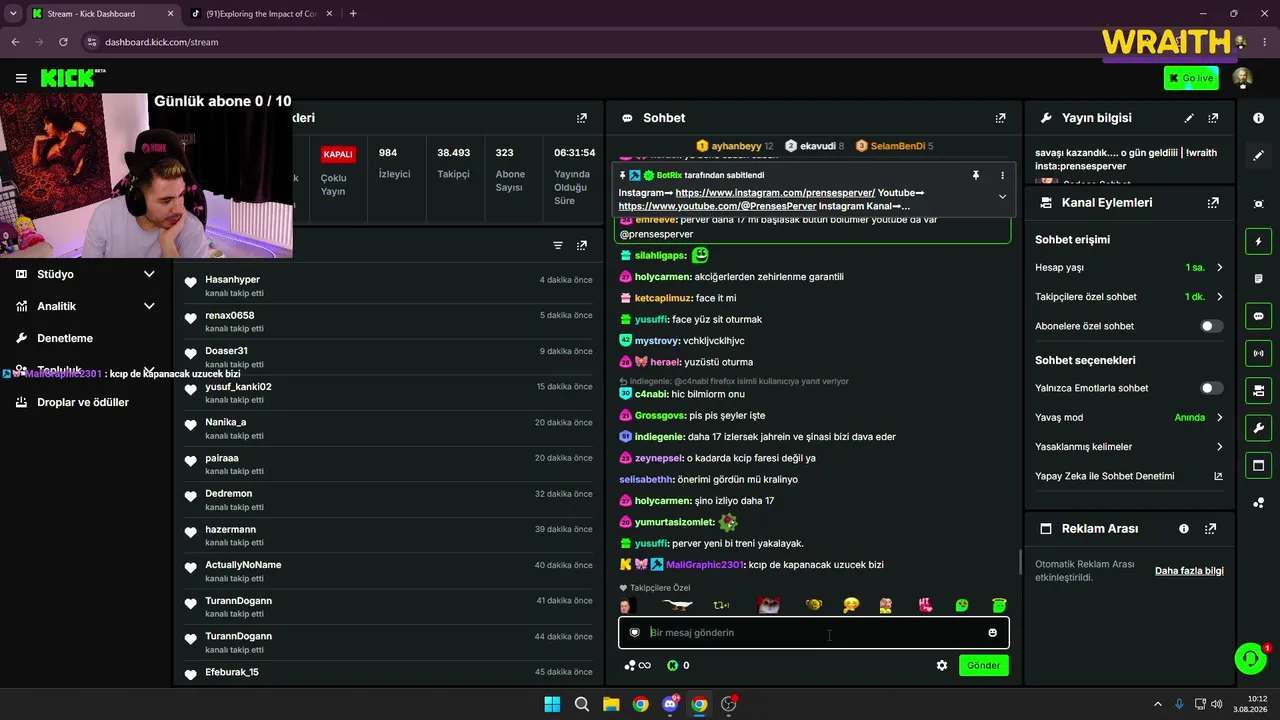Click the Bir mesaj gönderin input field

click(x=814, y=632)
